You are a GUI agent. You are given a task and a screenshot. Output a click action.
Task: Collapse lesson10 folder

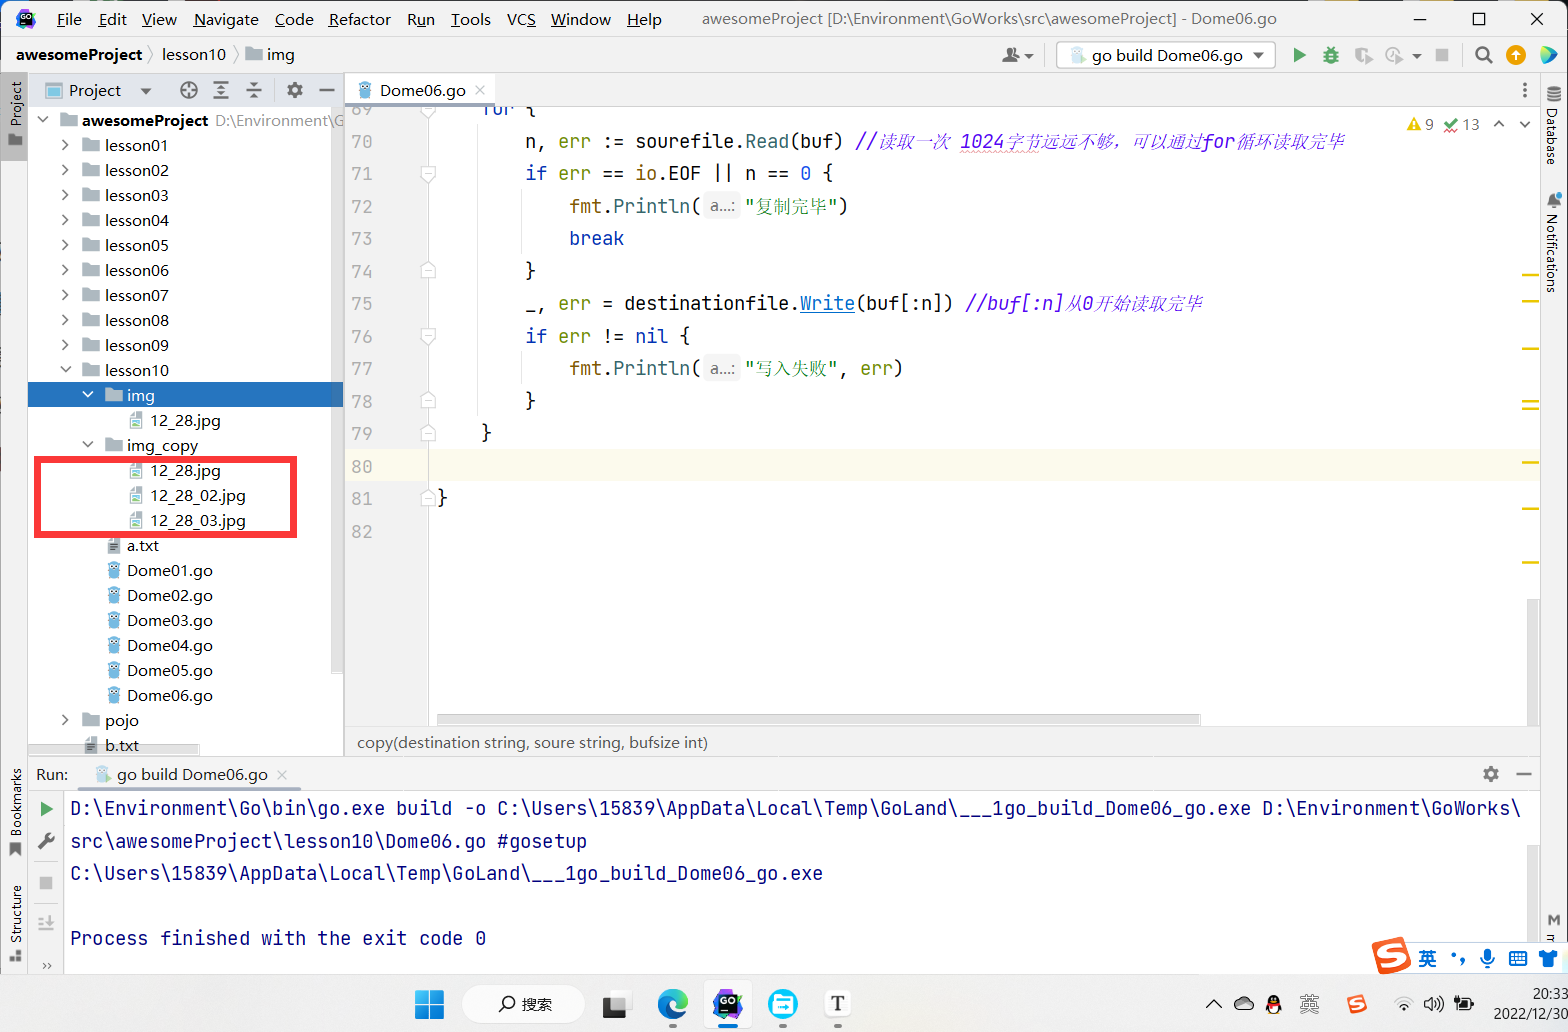click(65, 370)
